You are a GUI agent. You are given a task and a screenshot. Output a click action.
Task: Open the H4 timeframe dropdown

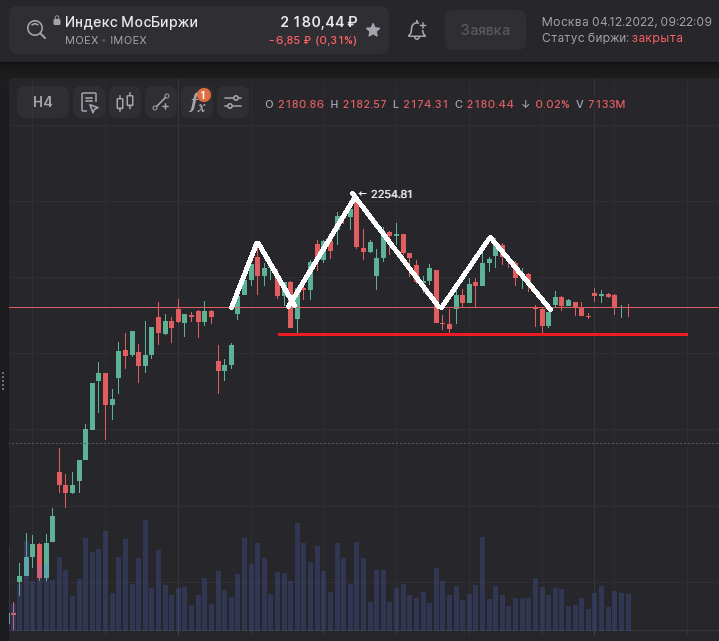click(x=43, y=102)
